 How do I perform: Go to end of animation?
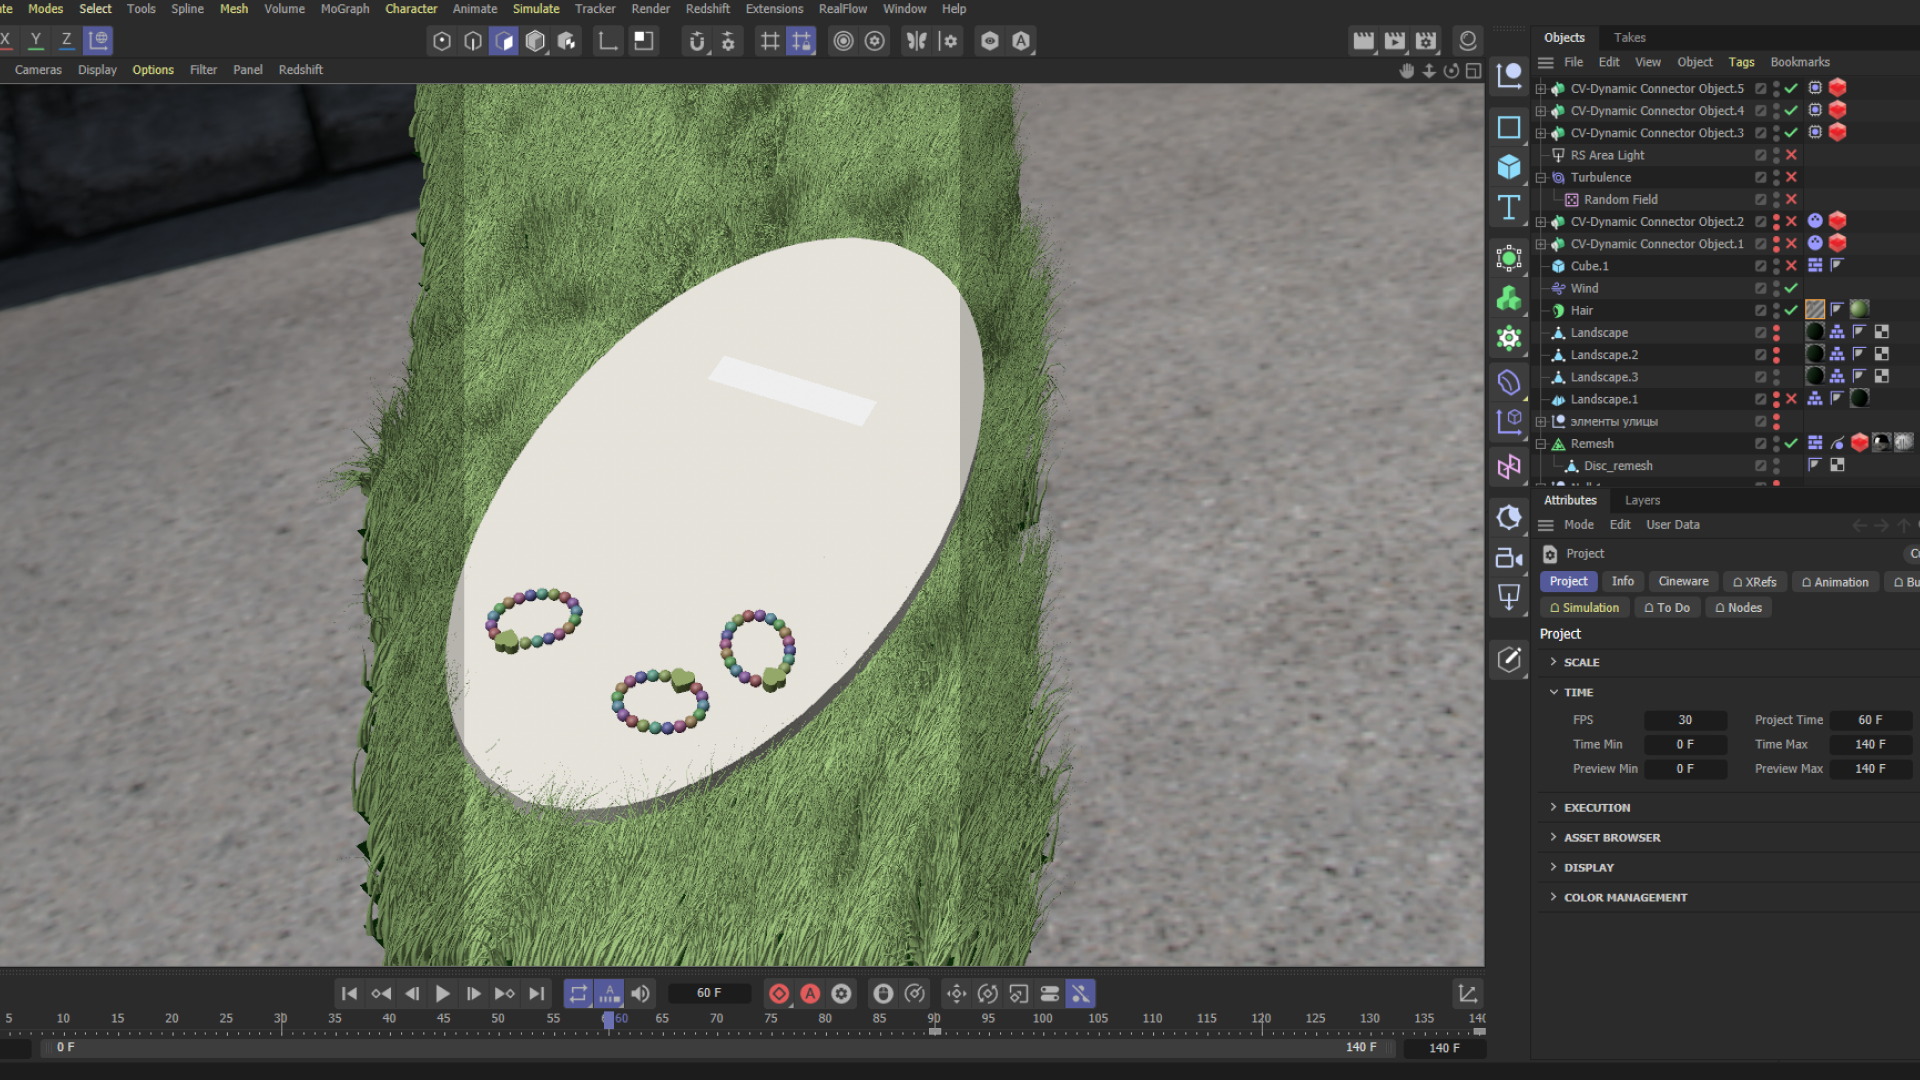click(x=537, y=994)
